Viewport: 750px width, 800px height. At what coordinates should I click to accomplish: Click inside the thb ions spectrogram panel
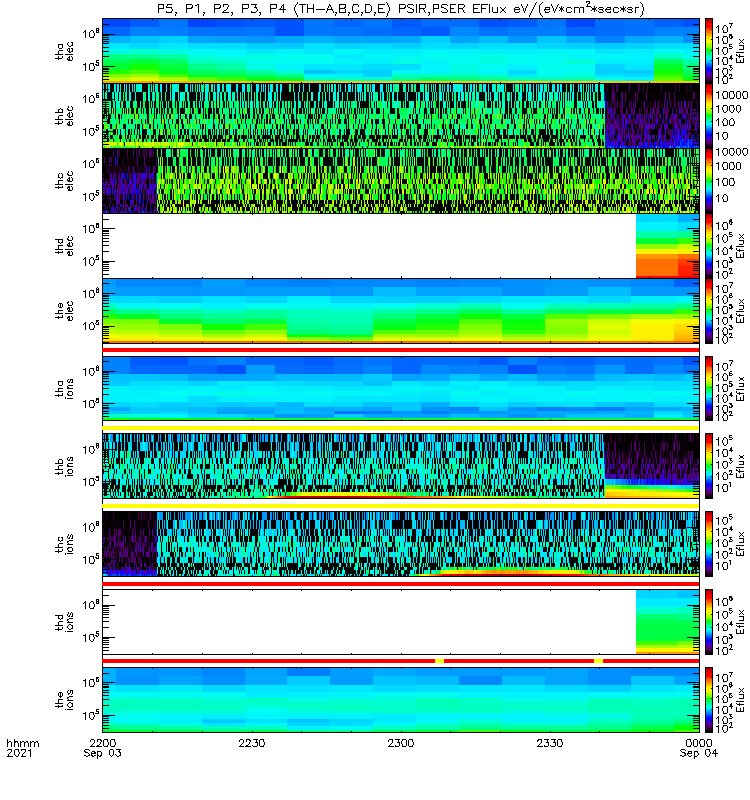[x=401, y=466]
